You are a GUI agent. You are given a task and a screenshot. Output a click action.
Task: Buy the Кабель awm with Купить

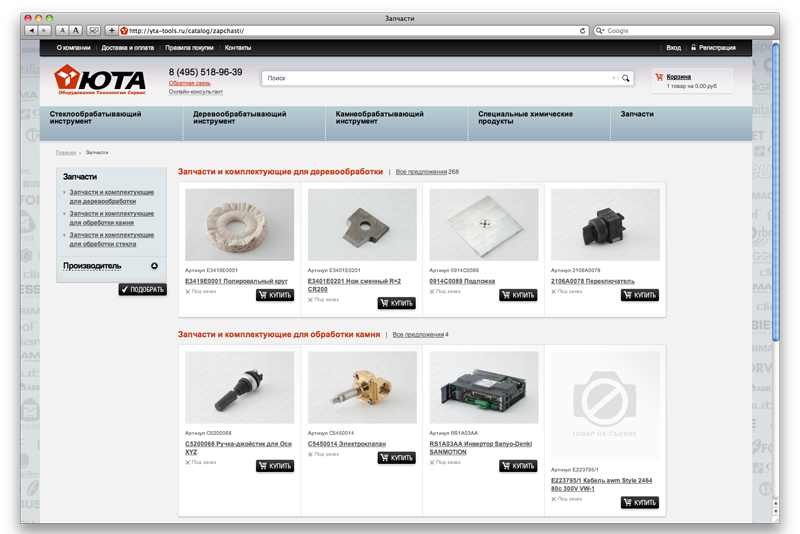pyautogui.click(x=640, y=502)
